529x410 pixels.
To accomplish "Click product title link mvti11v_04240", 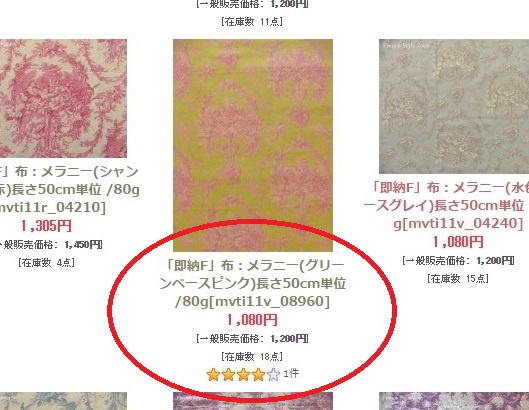I will tap(447, 206).
